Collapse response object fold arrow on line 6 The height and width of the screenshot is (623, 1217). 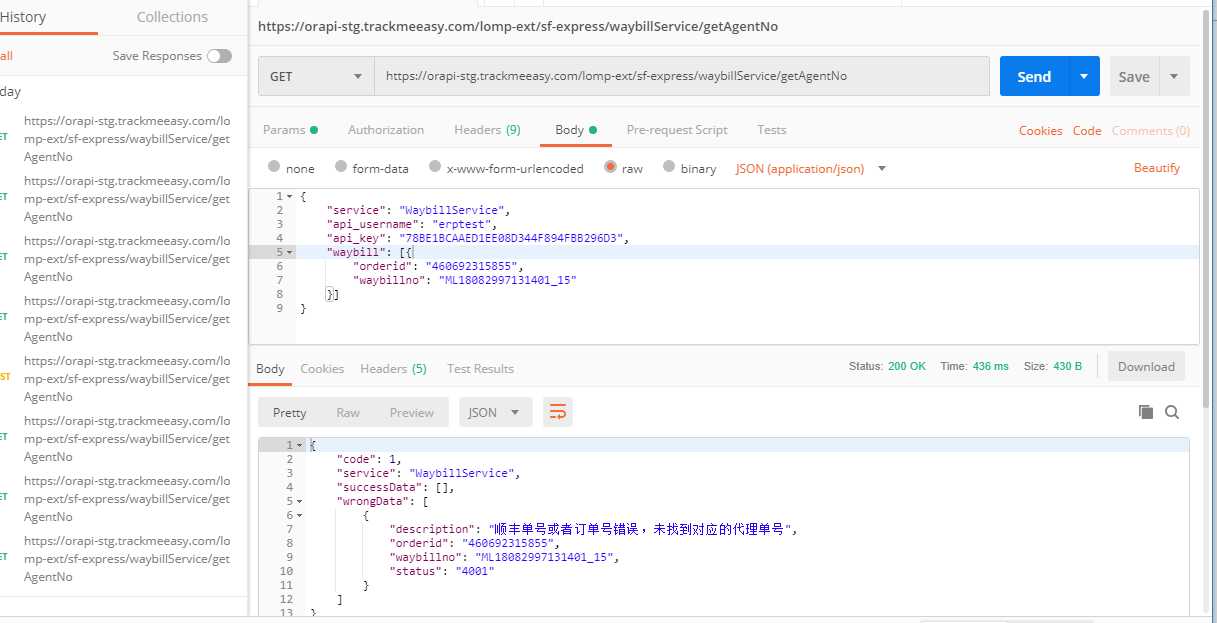coord(300,515)
